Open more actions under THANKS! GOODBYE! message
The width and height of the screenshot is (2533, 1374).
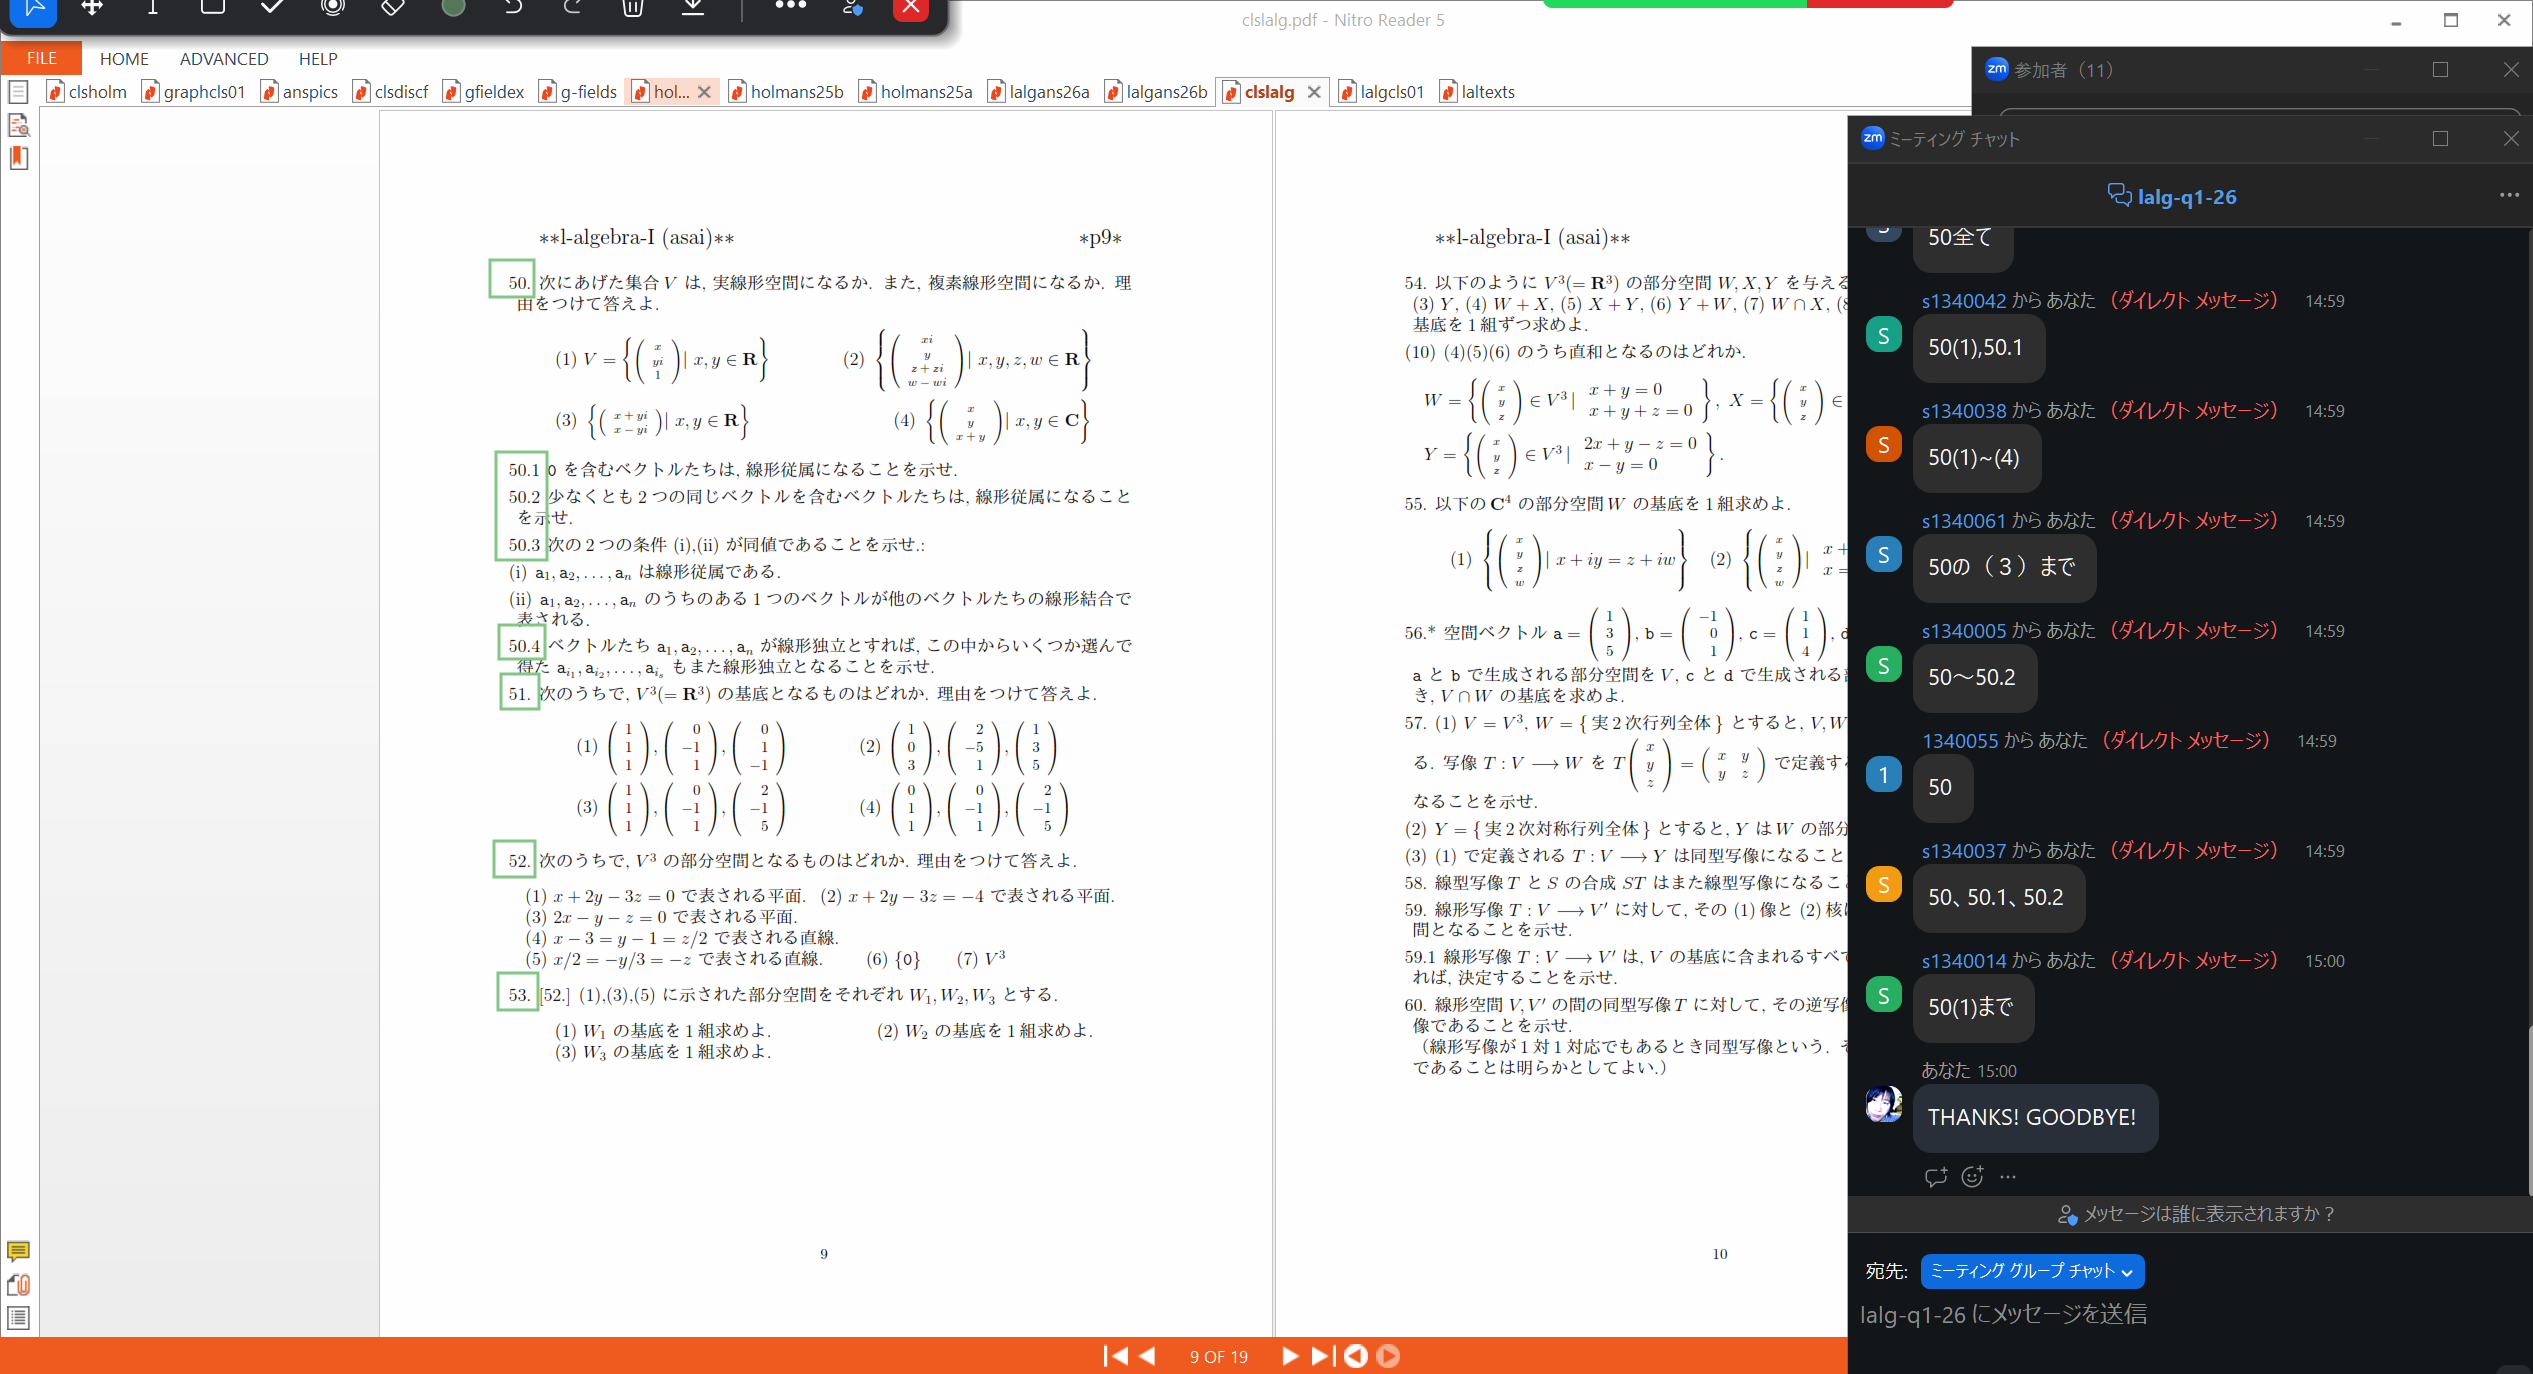tap(2008, 1177)
